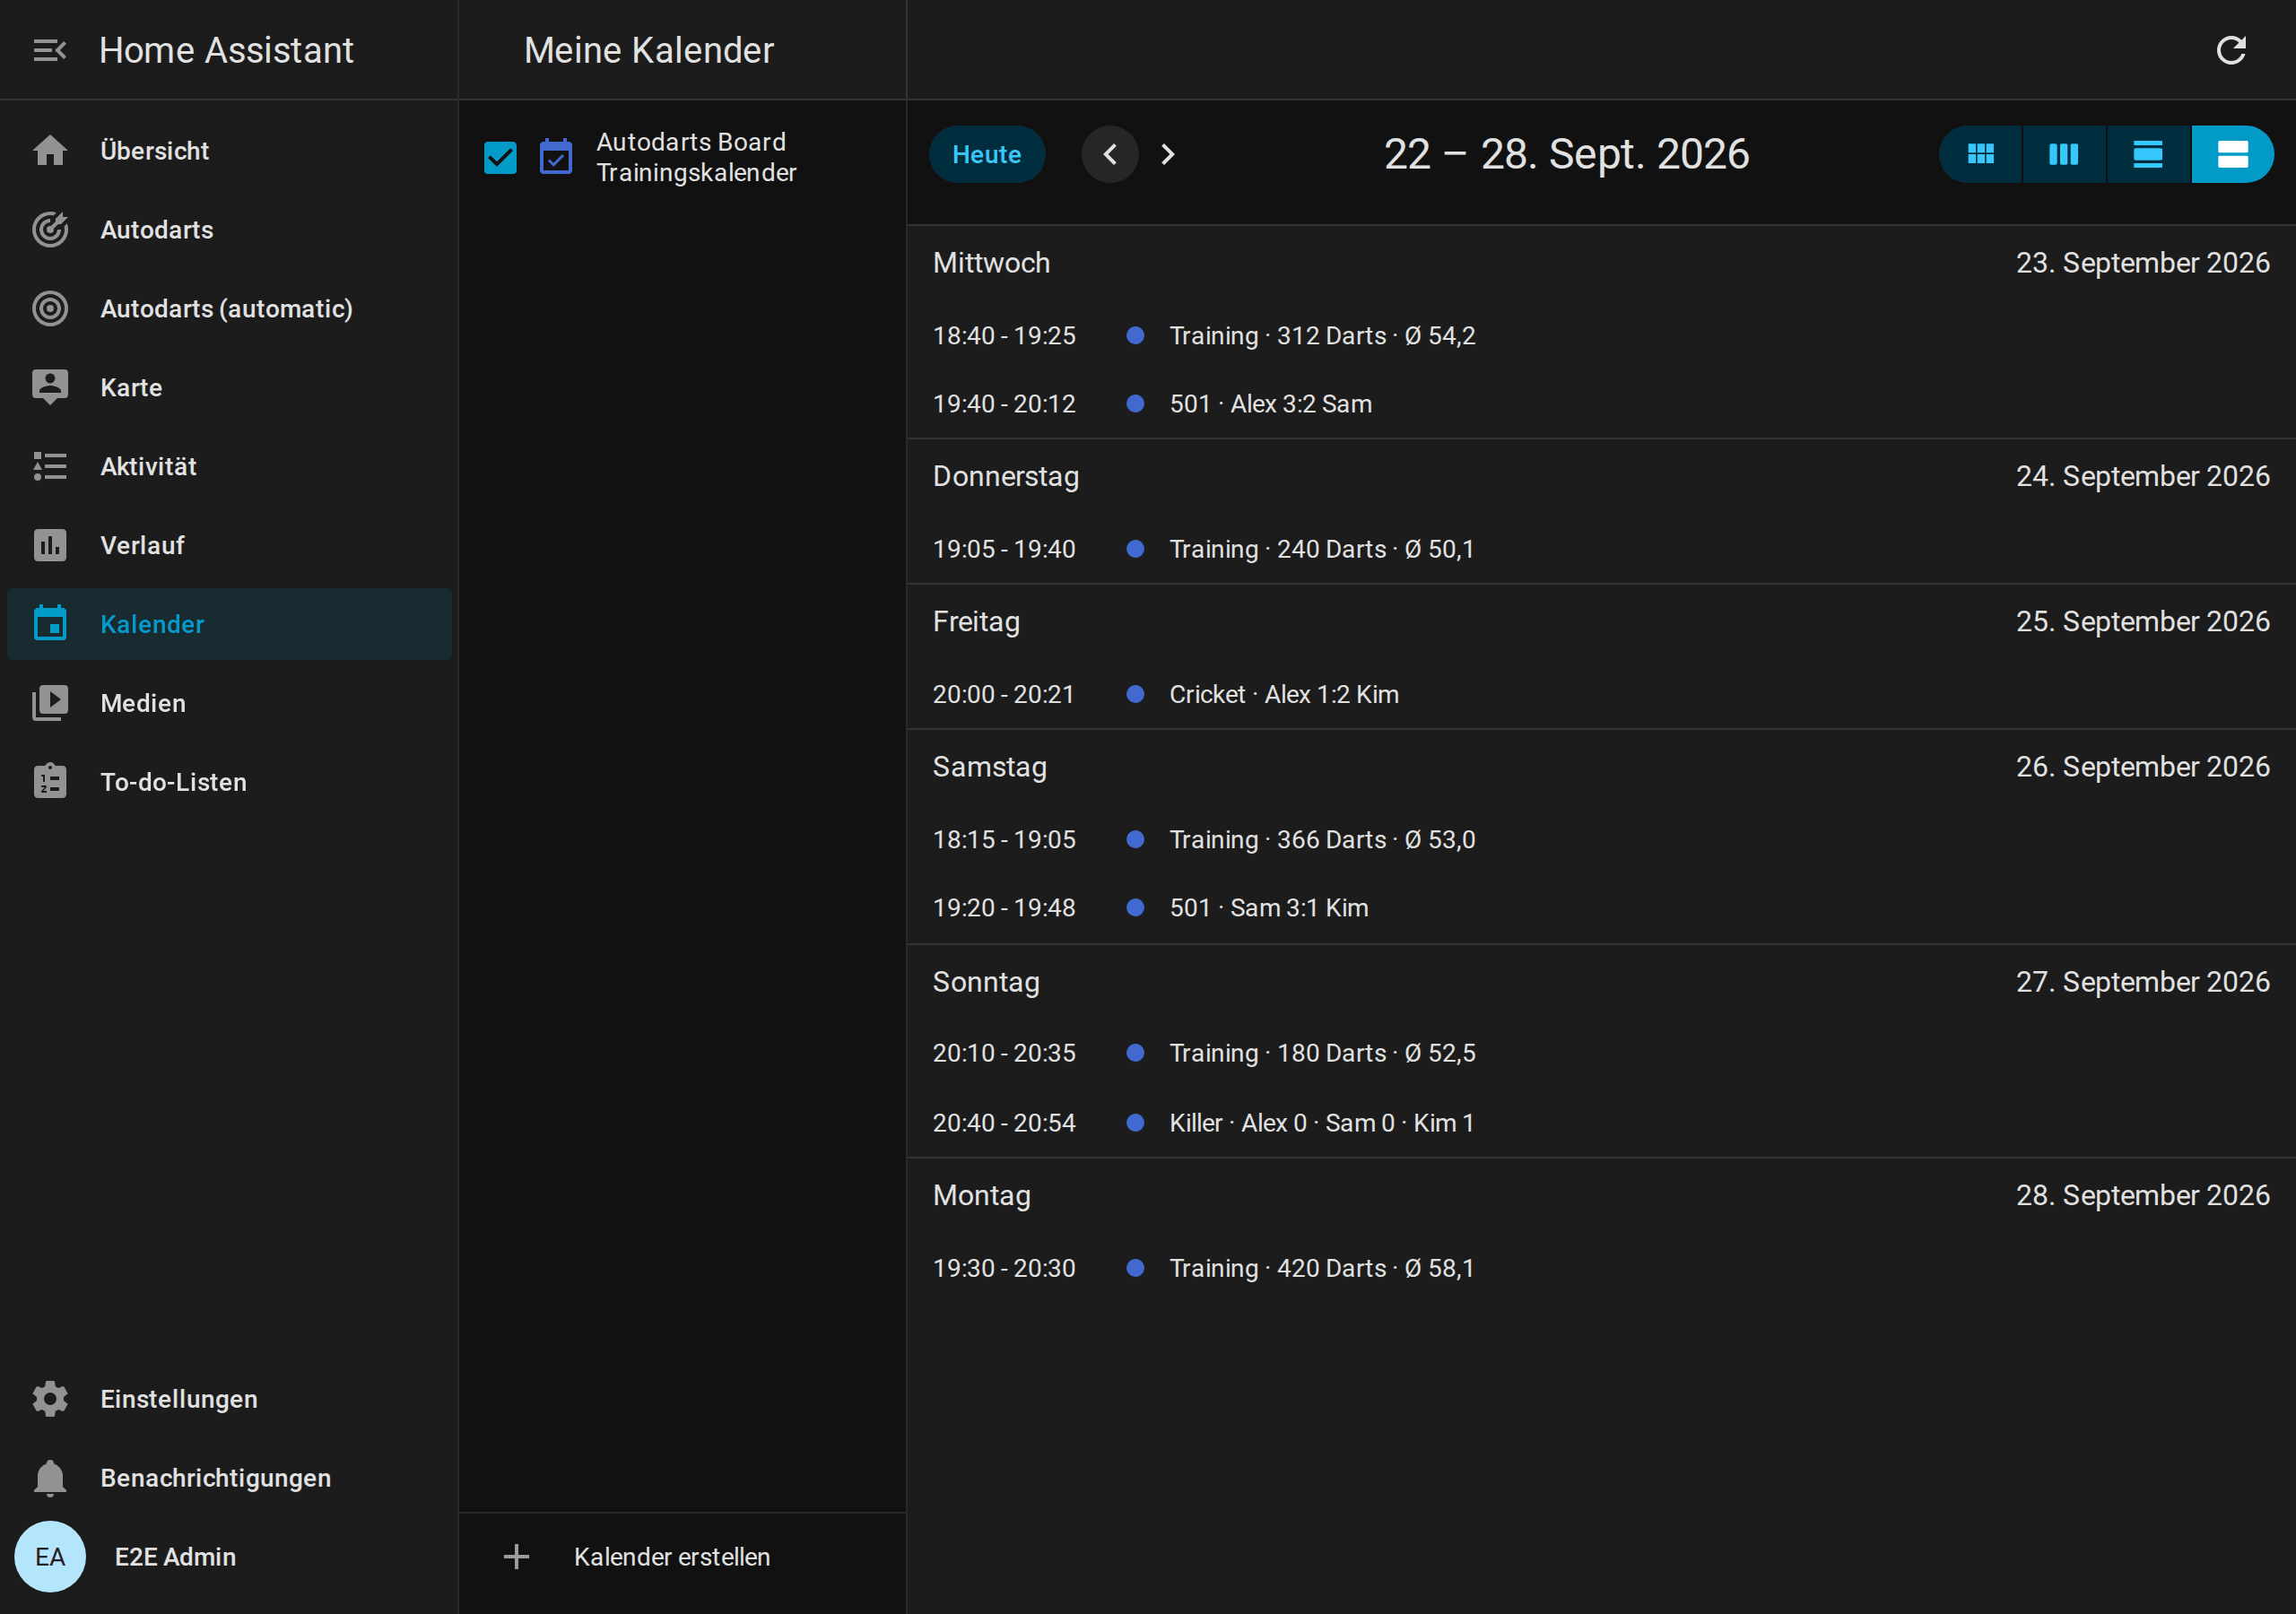The image size is (2296, 1614).
Task: Select the Kalender sidebar item
Action: 229,624
